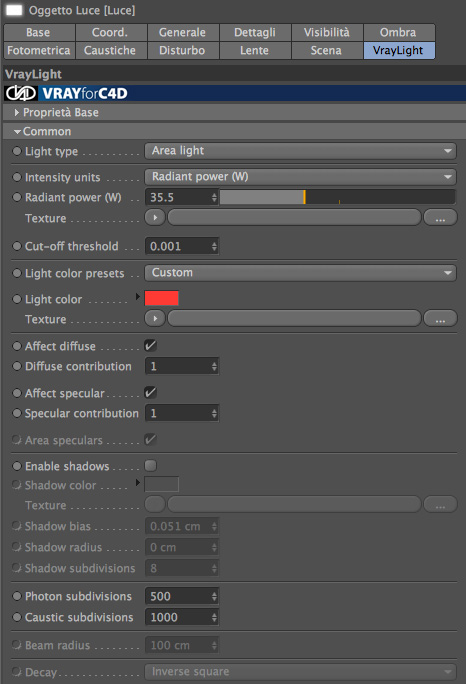Viewport: 466px width, 684px height.
Task: Click the Light type animation dot
Action: coord(17,151)
